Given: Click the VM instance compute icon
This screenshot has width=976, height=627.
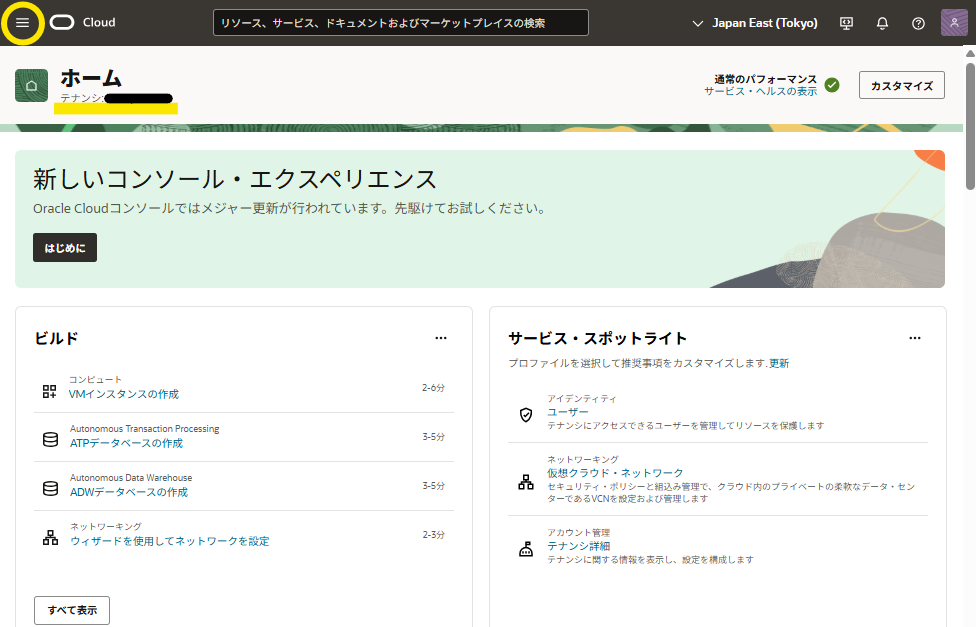Looking at the screenshot, I should (49, 391).
